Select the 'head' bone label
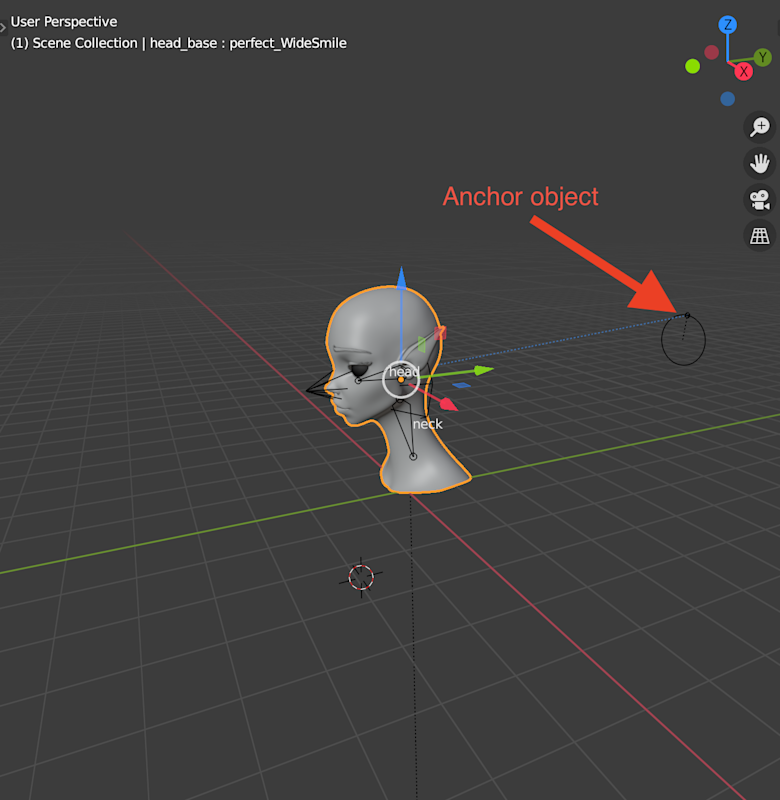The height and width of the screenshot is (800, 780). pos(404,371)
